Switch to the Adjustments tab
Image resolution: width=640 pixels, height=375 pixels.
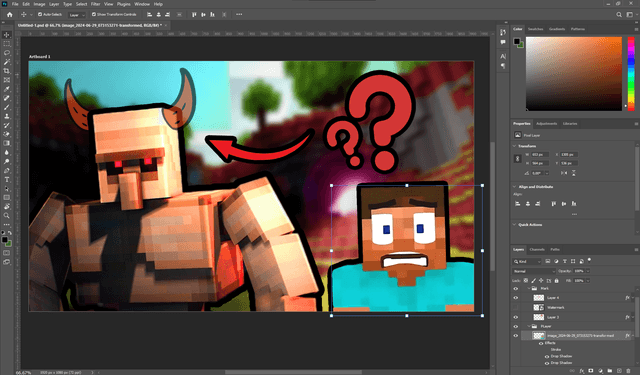546,124
